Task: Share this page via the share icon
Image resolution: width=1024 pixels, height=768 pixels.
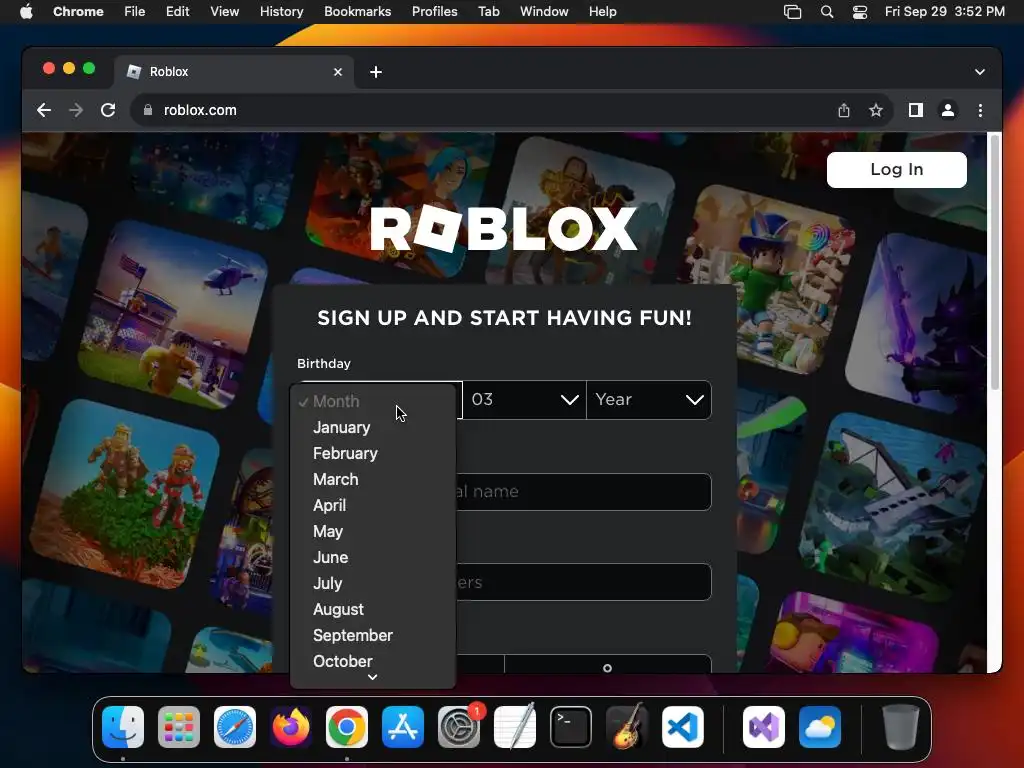Action: click(x=844, y=110)
